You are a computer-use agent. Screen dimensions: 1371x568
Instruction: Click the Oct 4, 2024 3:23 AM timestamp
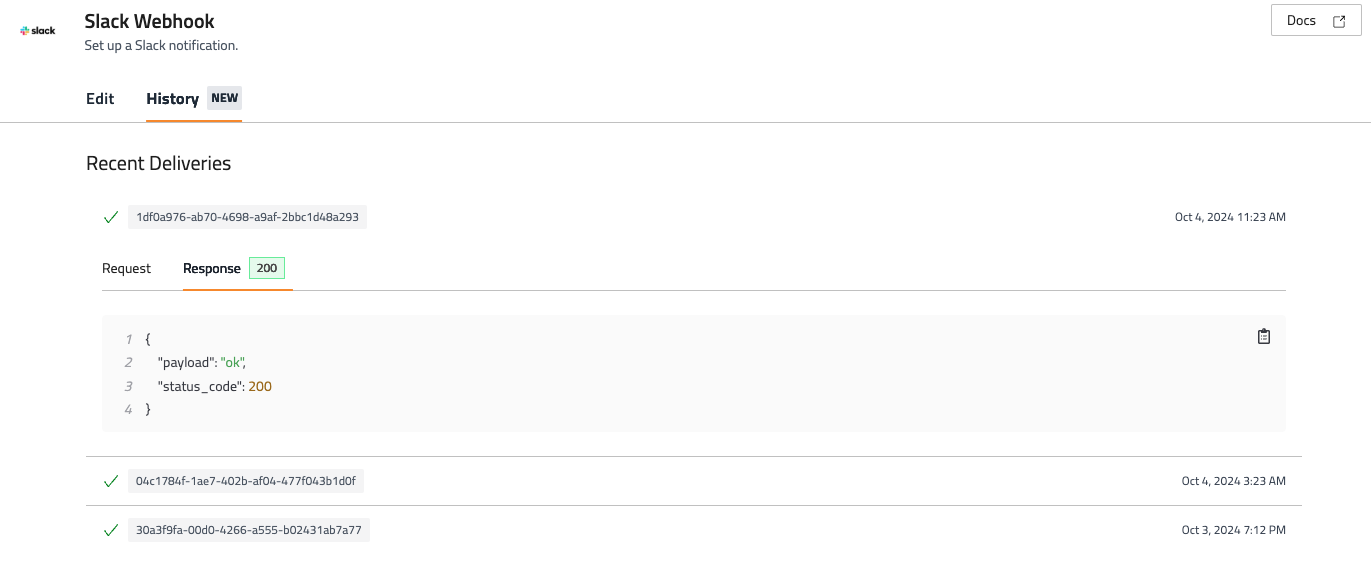click(x=1233, y=481)
